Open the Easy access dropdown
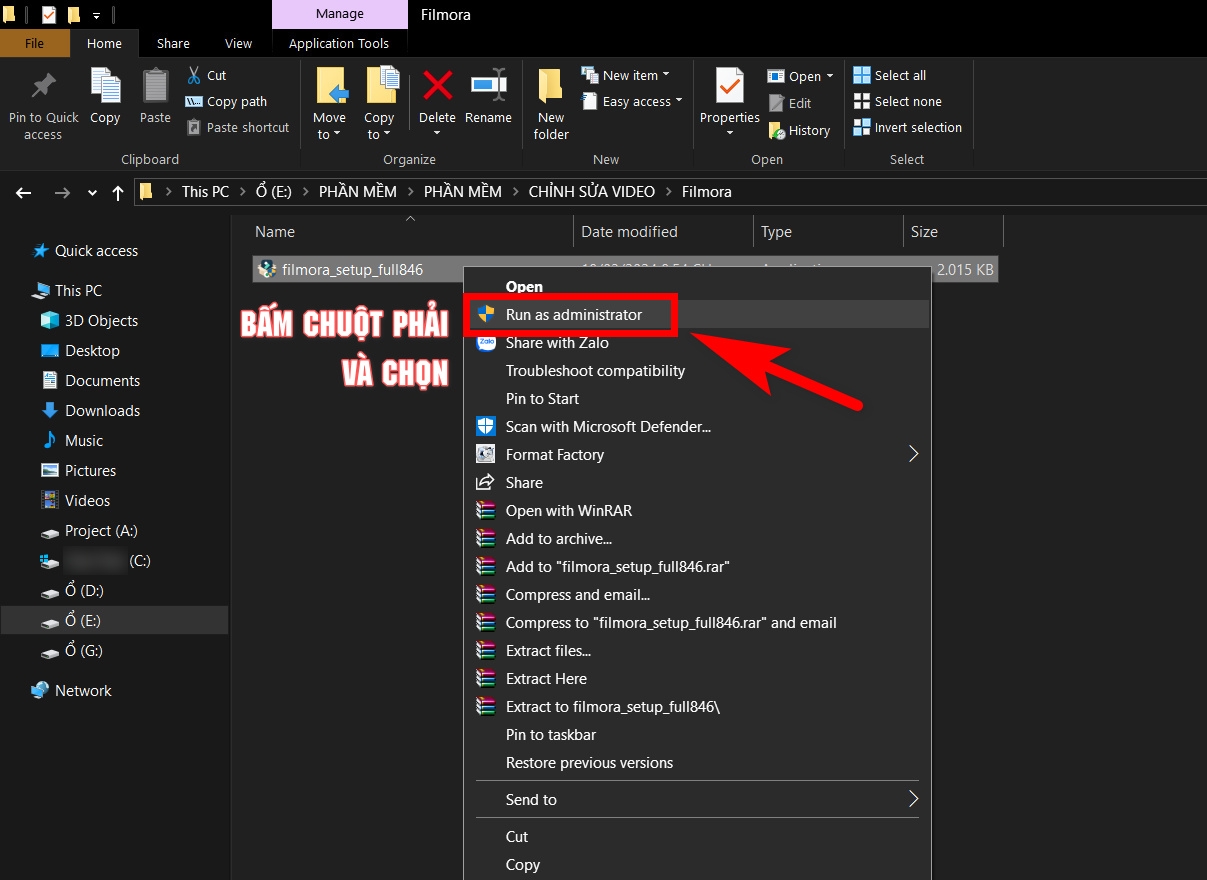Screen dimensions: 1207x880 coord(631,101)
